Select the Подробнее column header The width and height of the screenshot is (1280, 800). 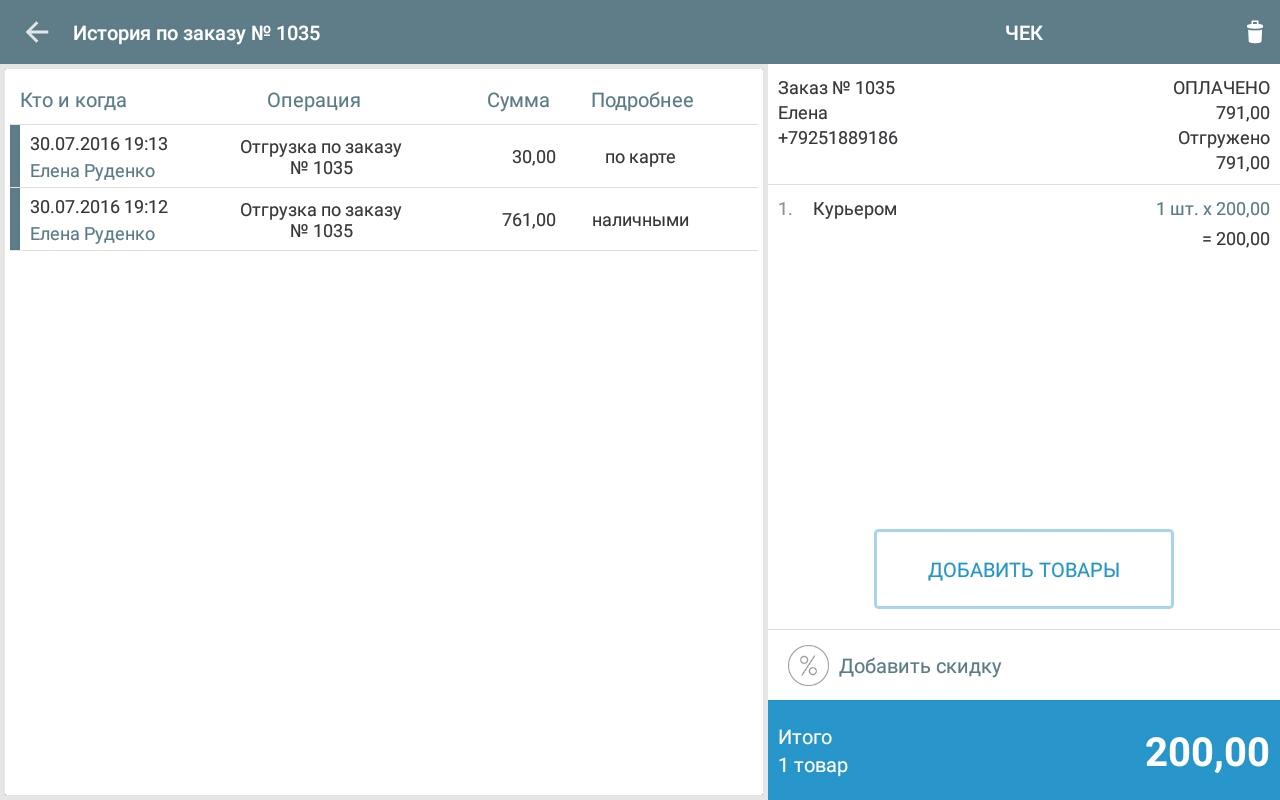coord(642,100)
